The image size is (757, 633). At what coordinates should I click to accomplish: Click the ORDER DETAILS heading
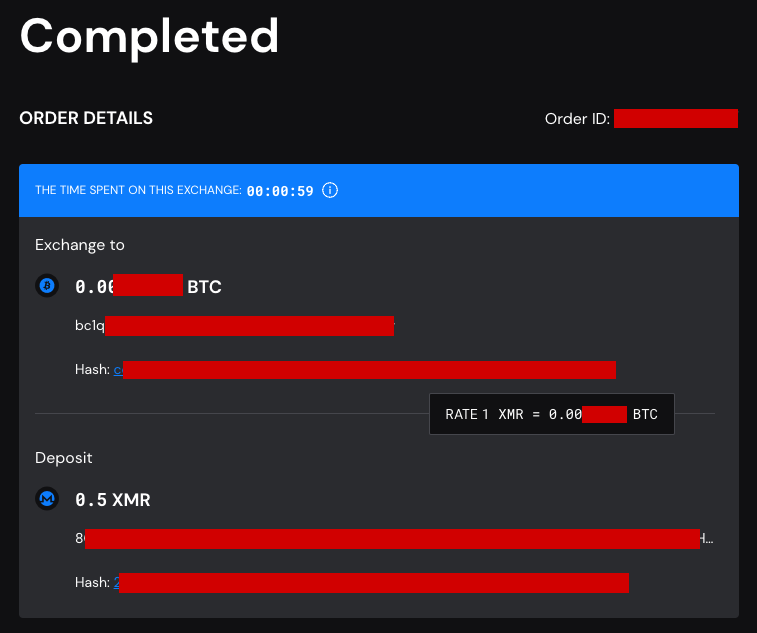86,118
